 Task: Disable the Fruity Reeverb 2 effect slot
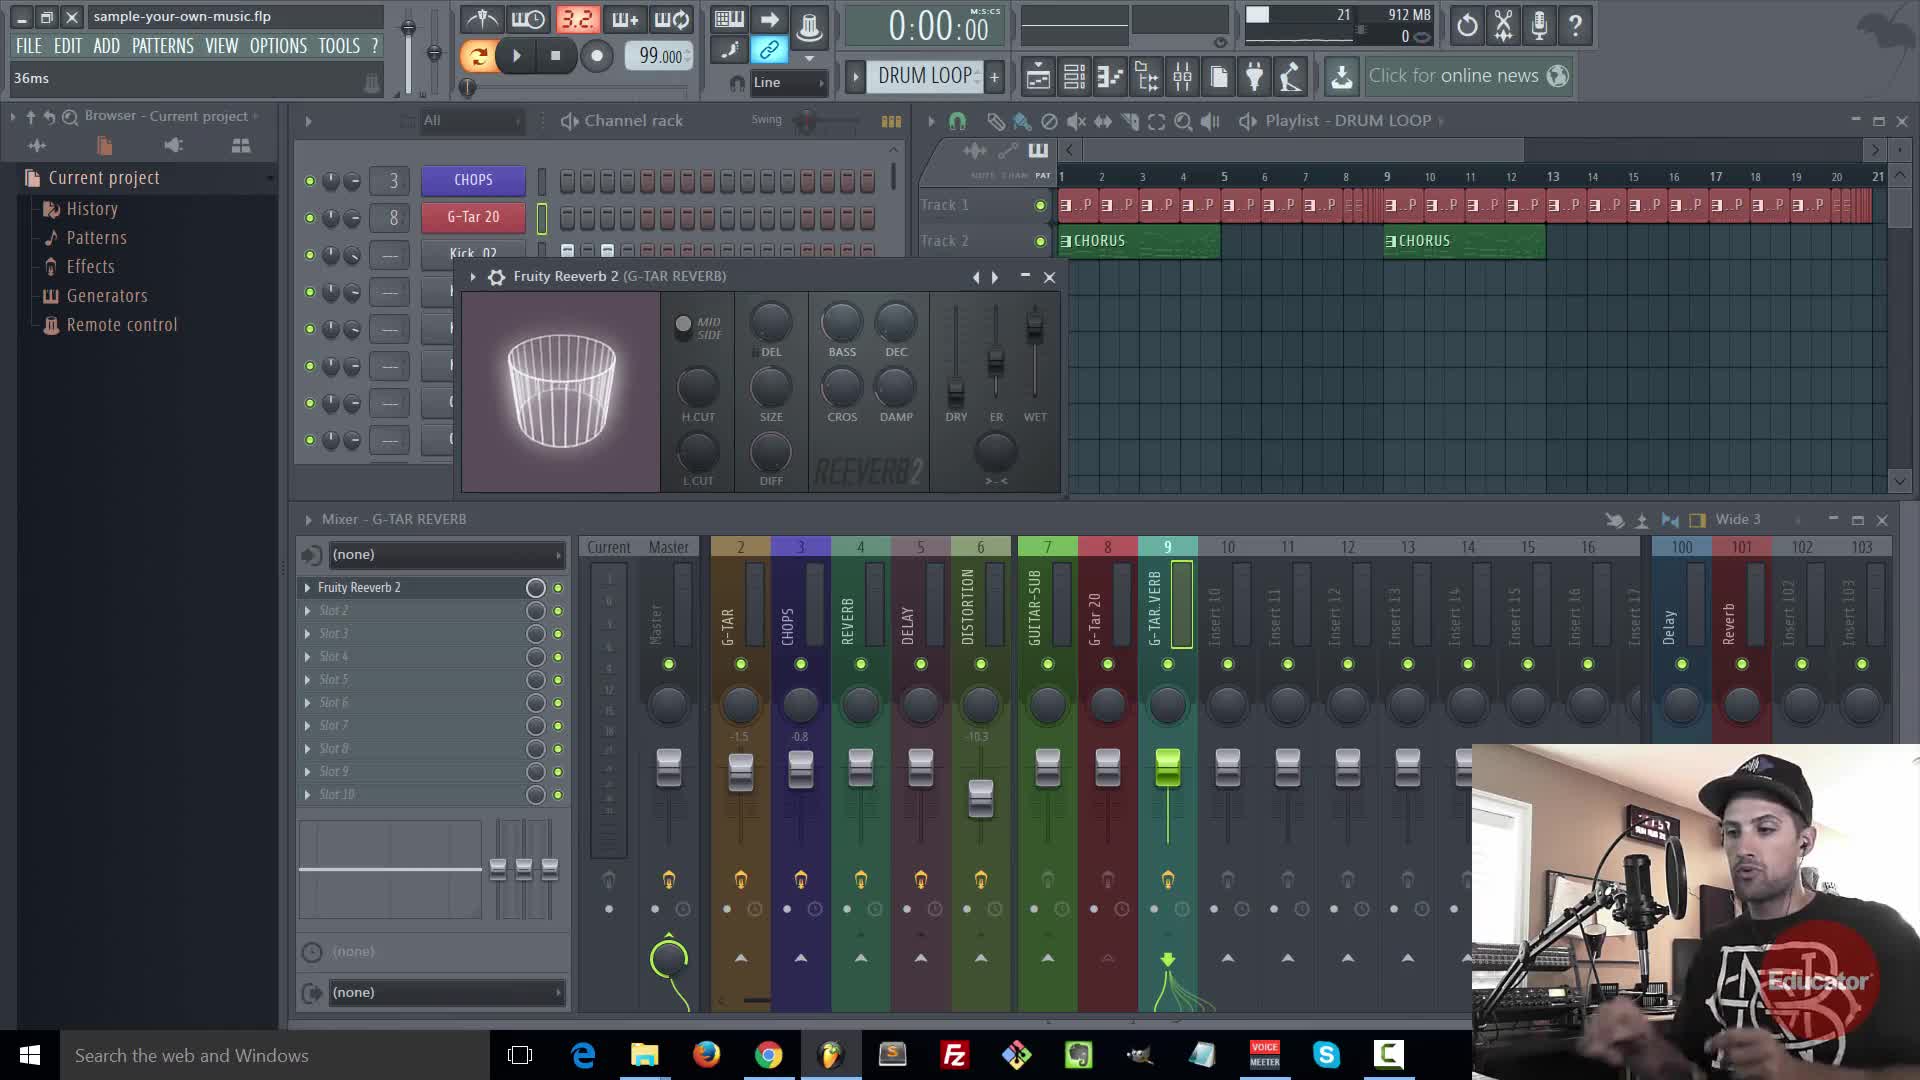tap(558, 588)
